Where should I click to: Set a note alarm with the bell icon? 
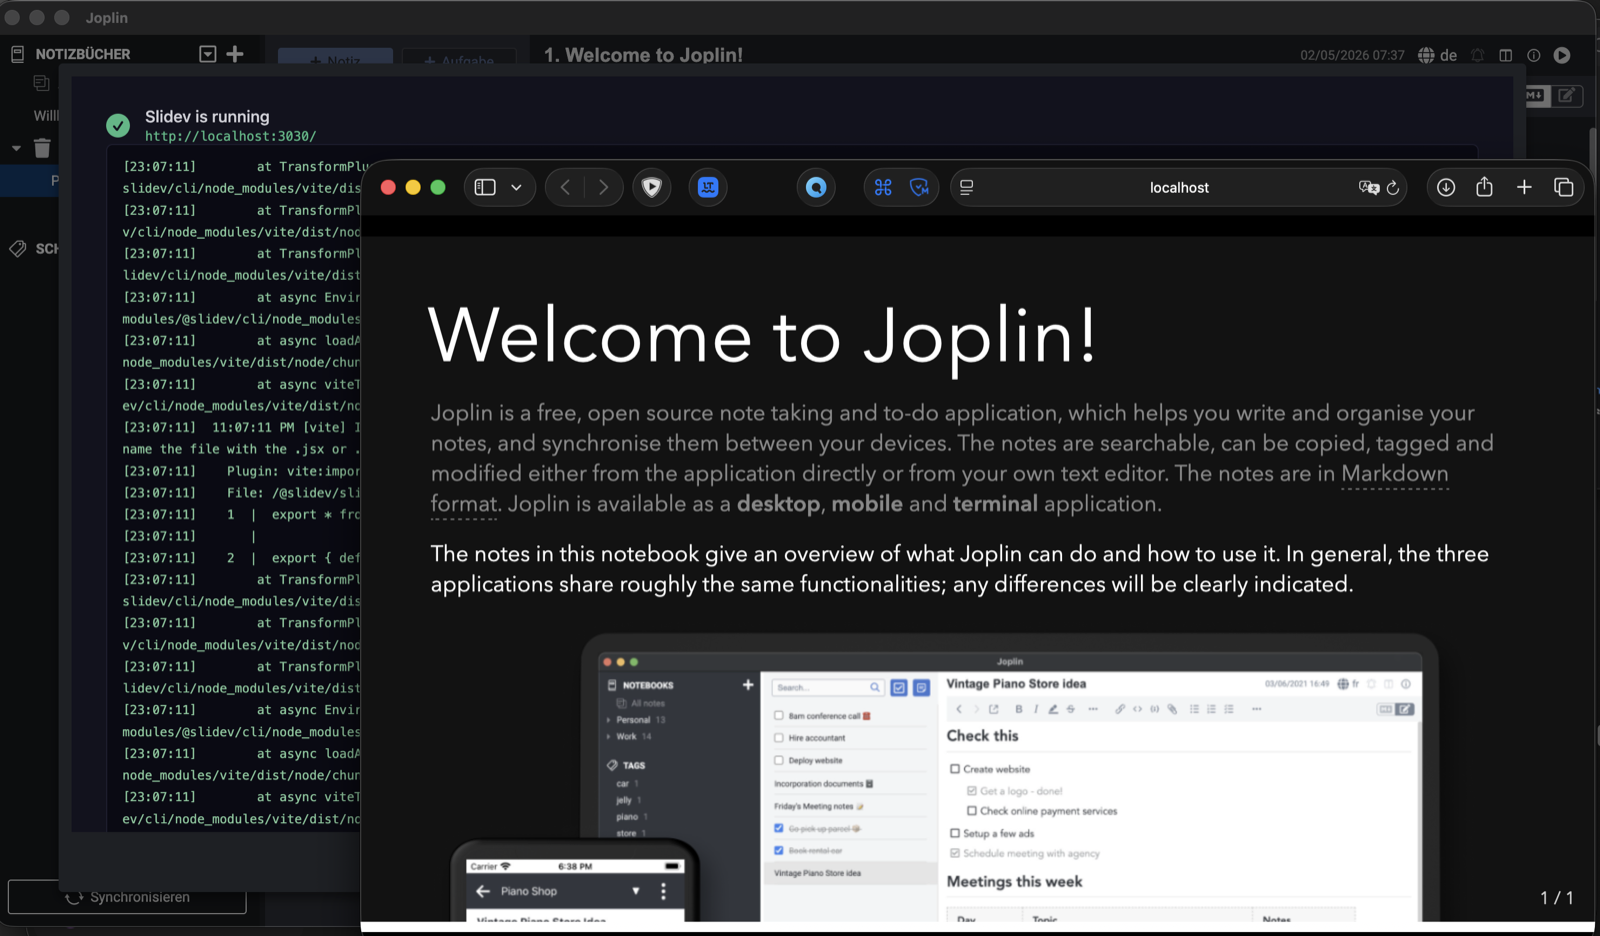pos(1478,55)
